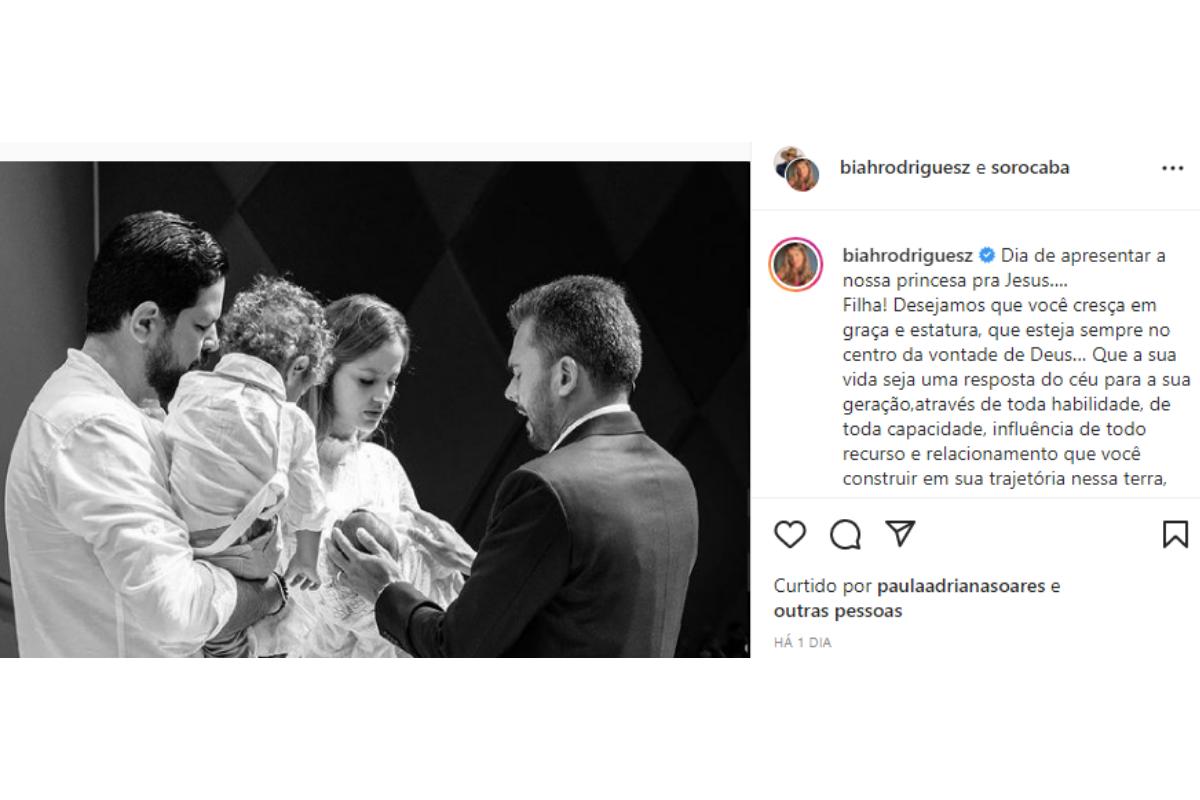
Task: Like the post with the heart icon
Action: pos(790,535)
